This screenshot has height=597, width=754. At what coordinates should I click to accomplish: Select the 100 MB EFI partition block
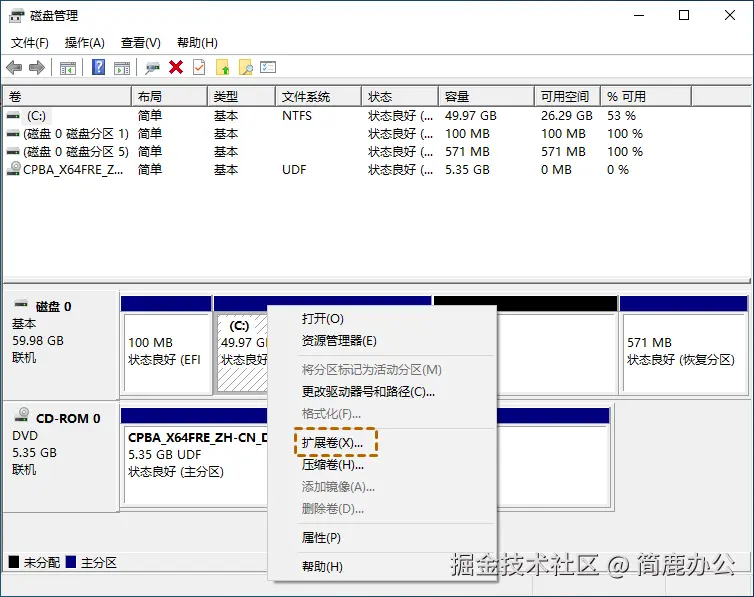[166, 346]
